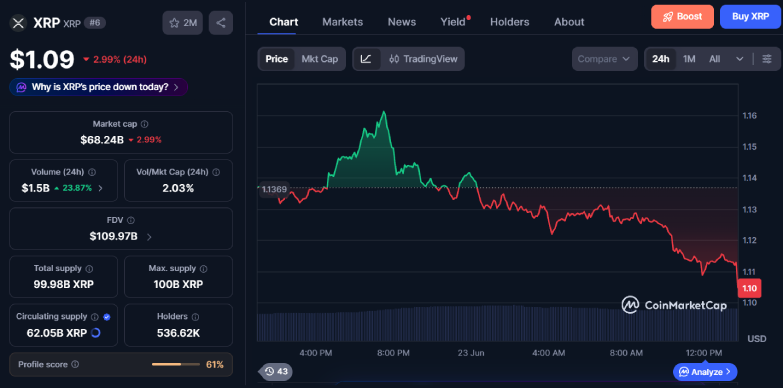Click the history clock 43 badge
The width and height of the screenshot is (783, 388).
[276, 372]
